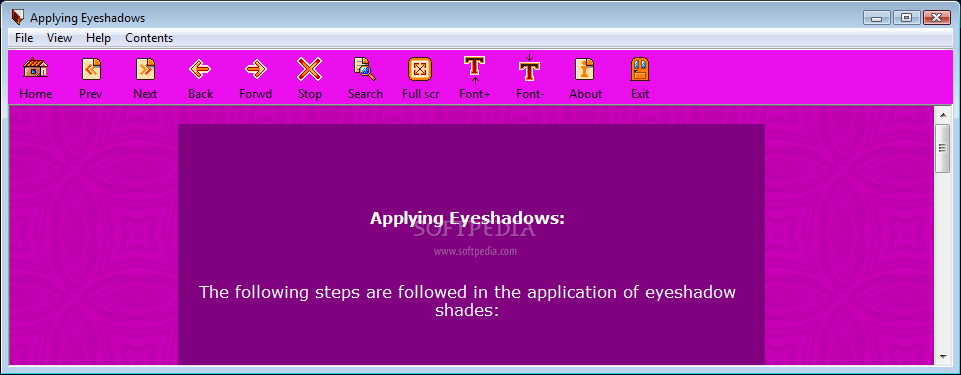
Task: Minimize the Applying Eyeshadows window
Action: click(876, 18)
